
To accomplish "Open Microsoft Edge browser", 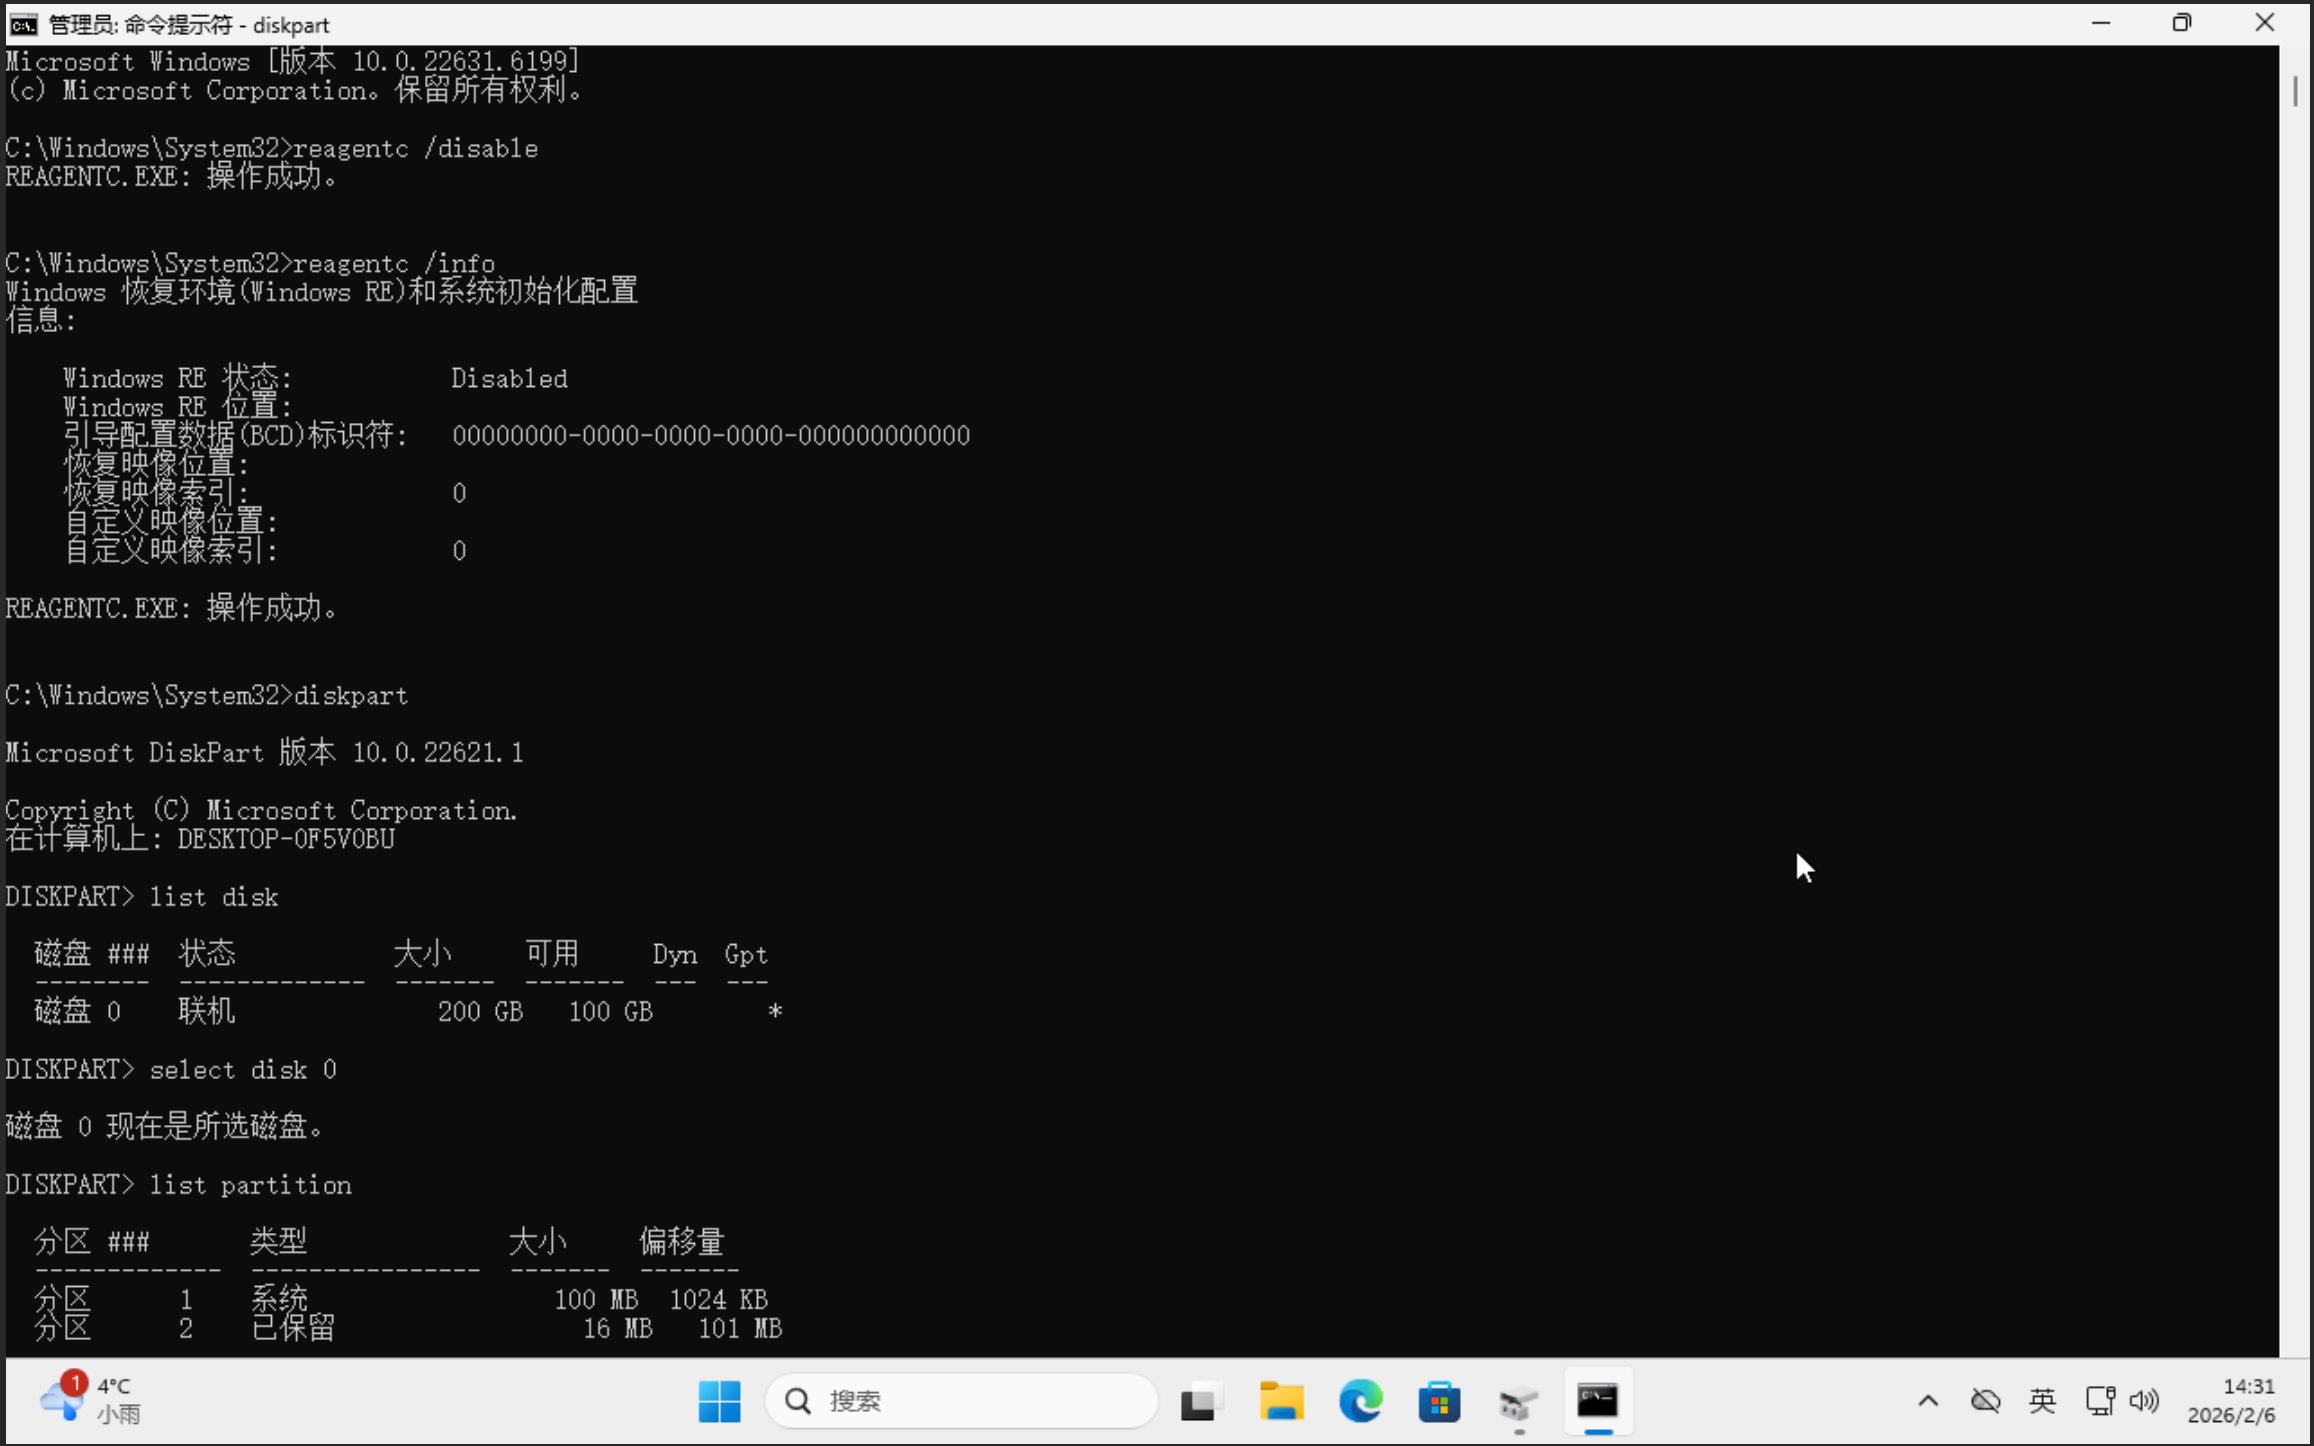I will 1360,1401.
